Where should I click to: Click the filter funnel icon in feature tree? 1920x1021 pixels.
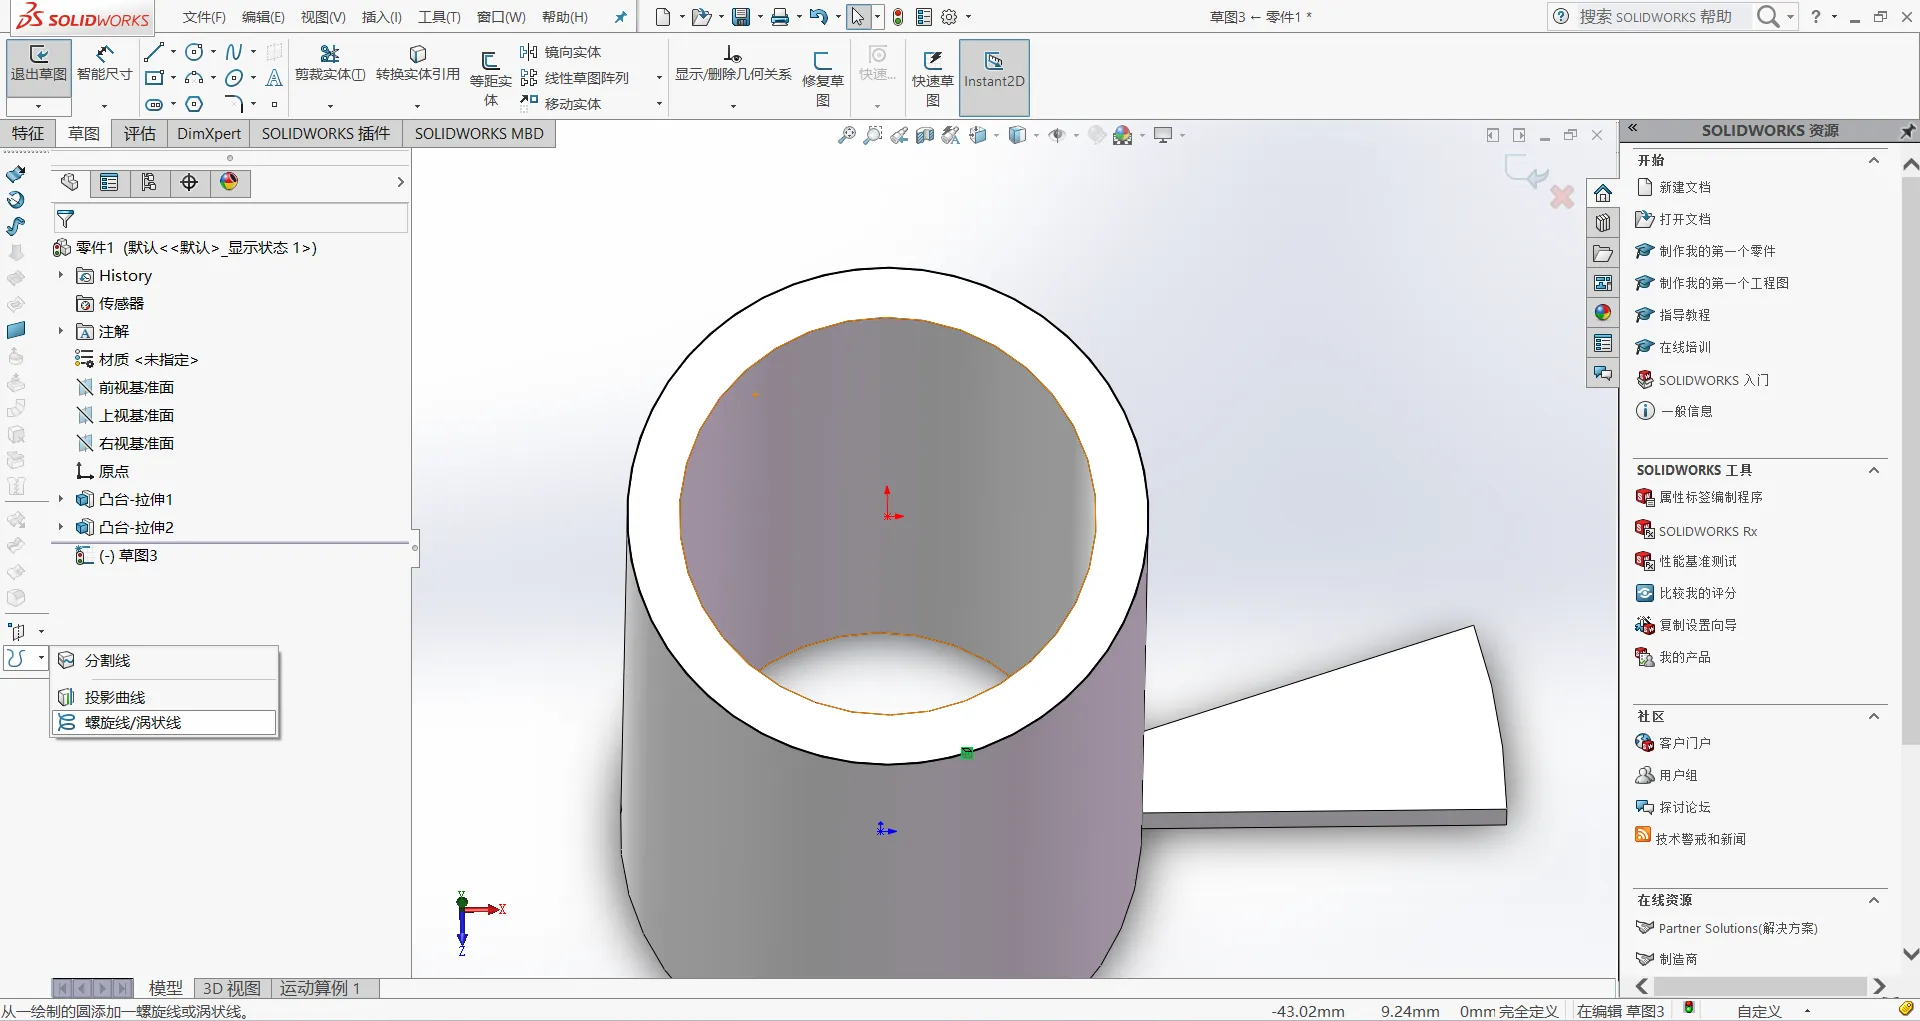tap(66, 218)
